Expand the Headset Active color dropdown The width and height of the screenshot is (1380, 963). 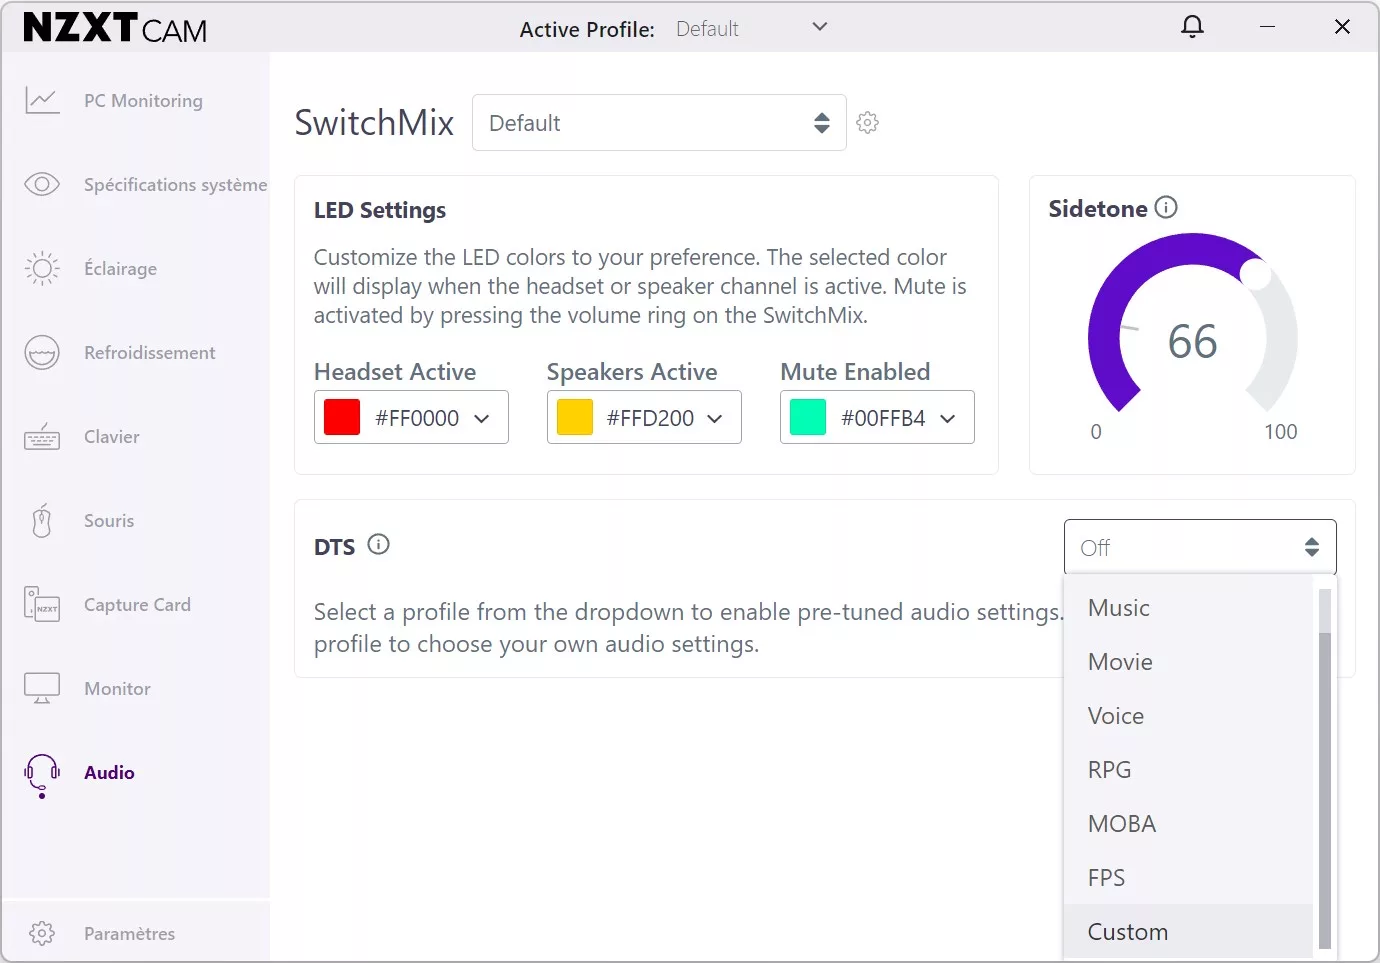tap(481, 418)
